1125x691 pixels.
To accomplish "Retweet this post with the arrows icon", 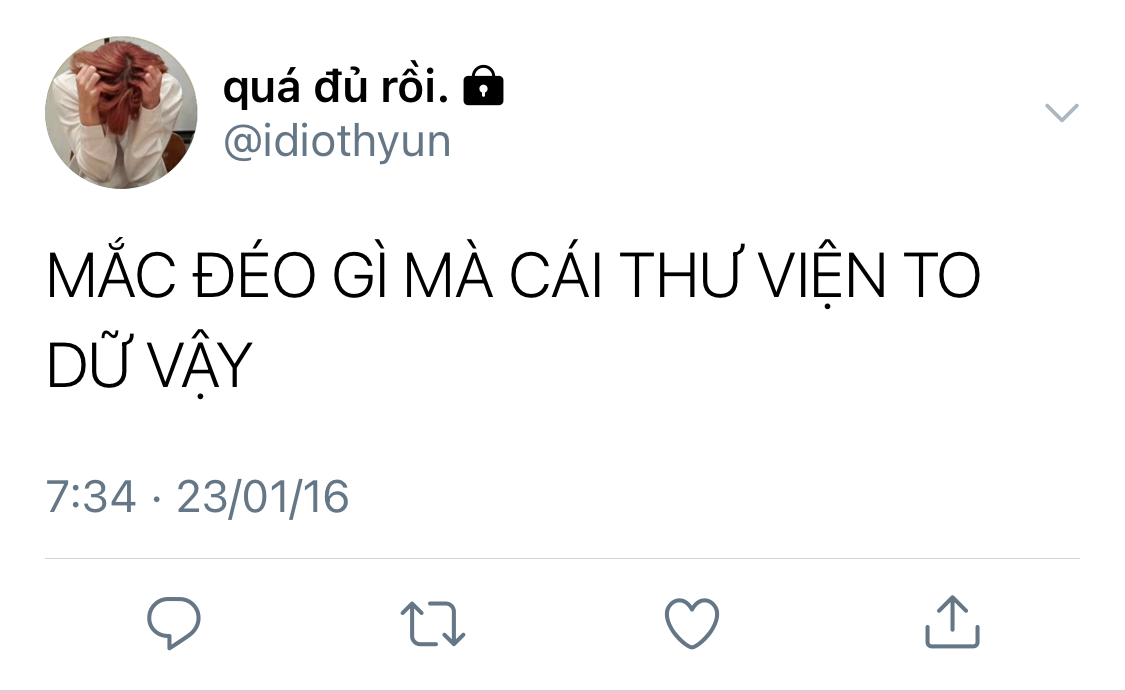I will coord(433,623).
